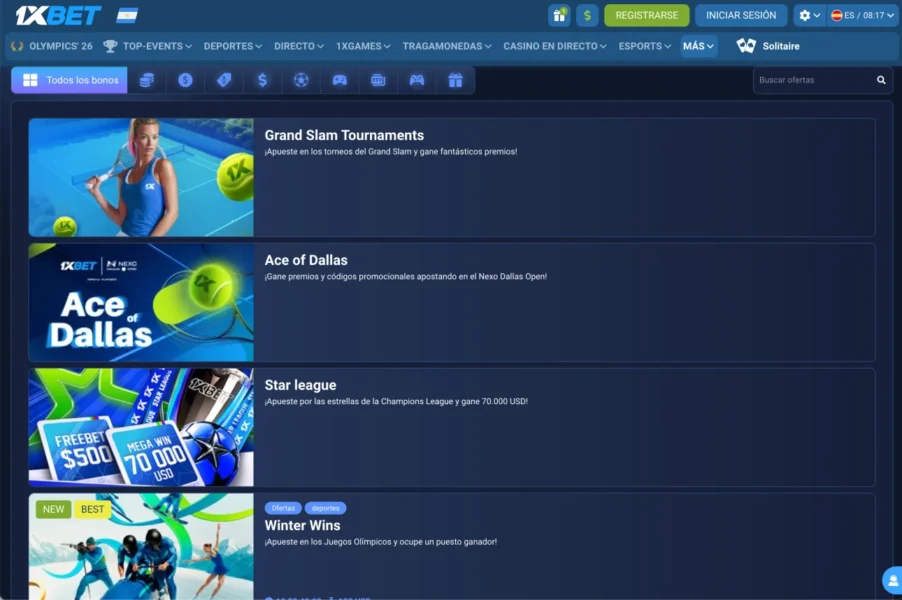
Task: Click the coin stack bonus filter icon
Action: click(147, 80)
